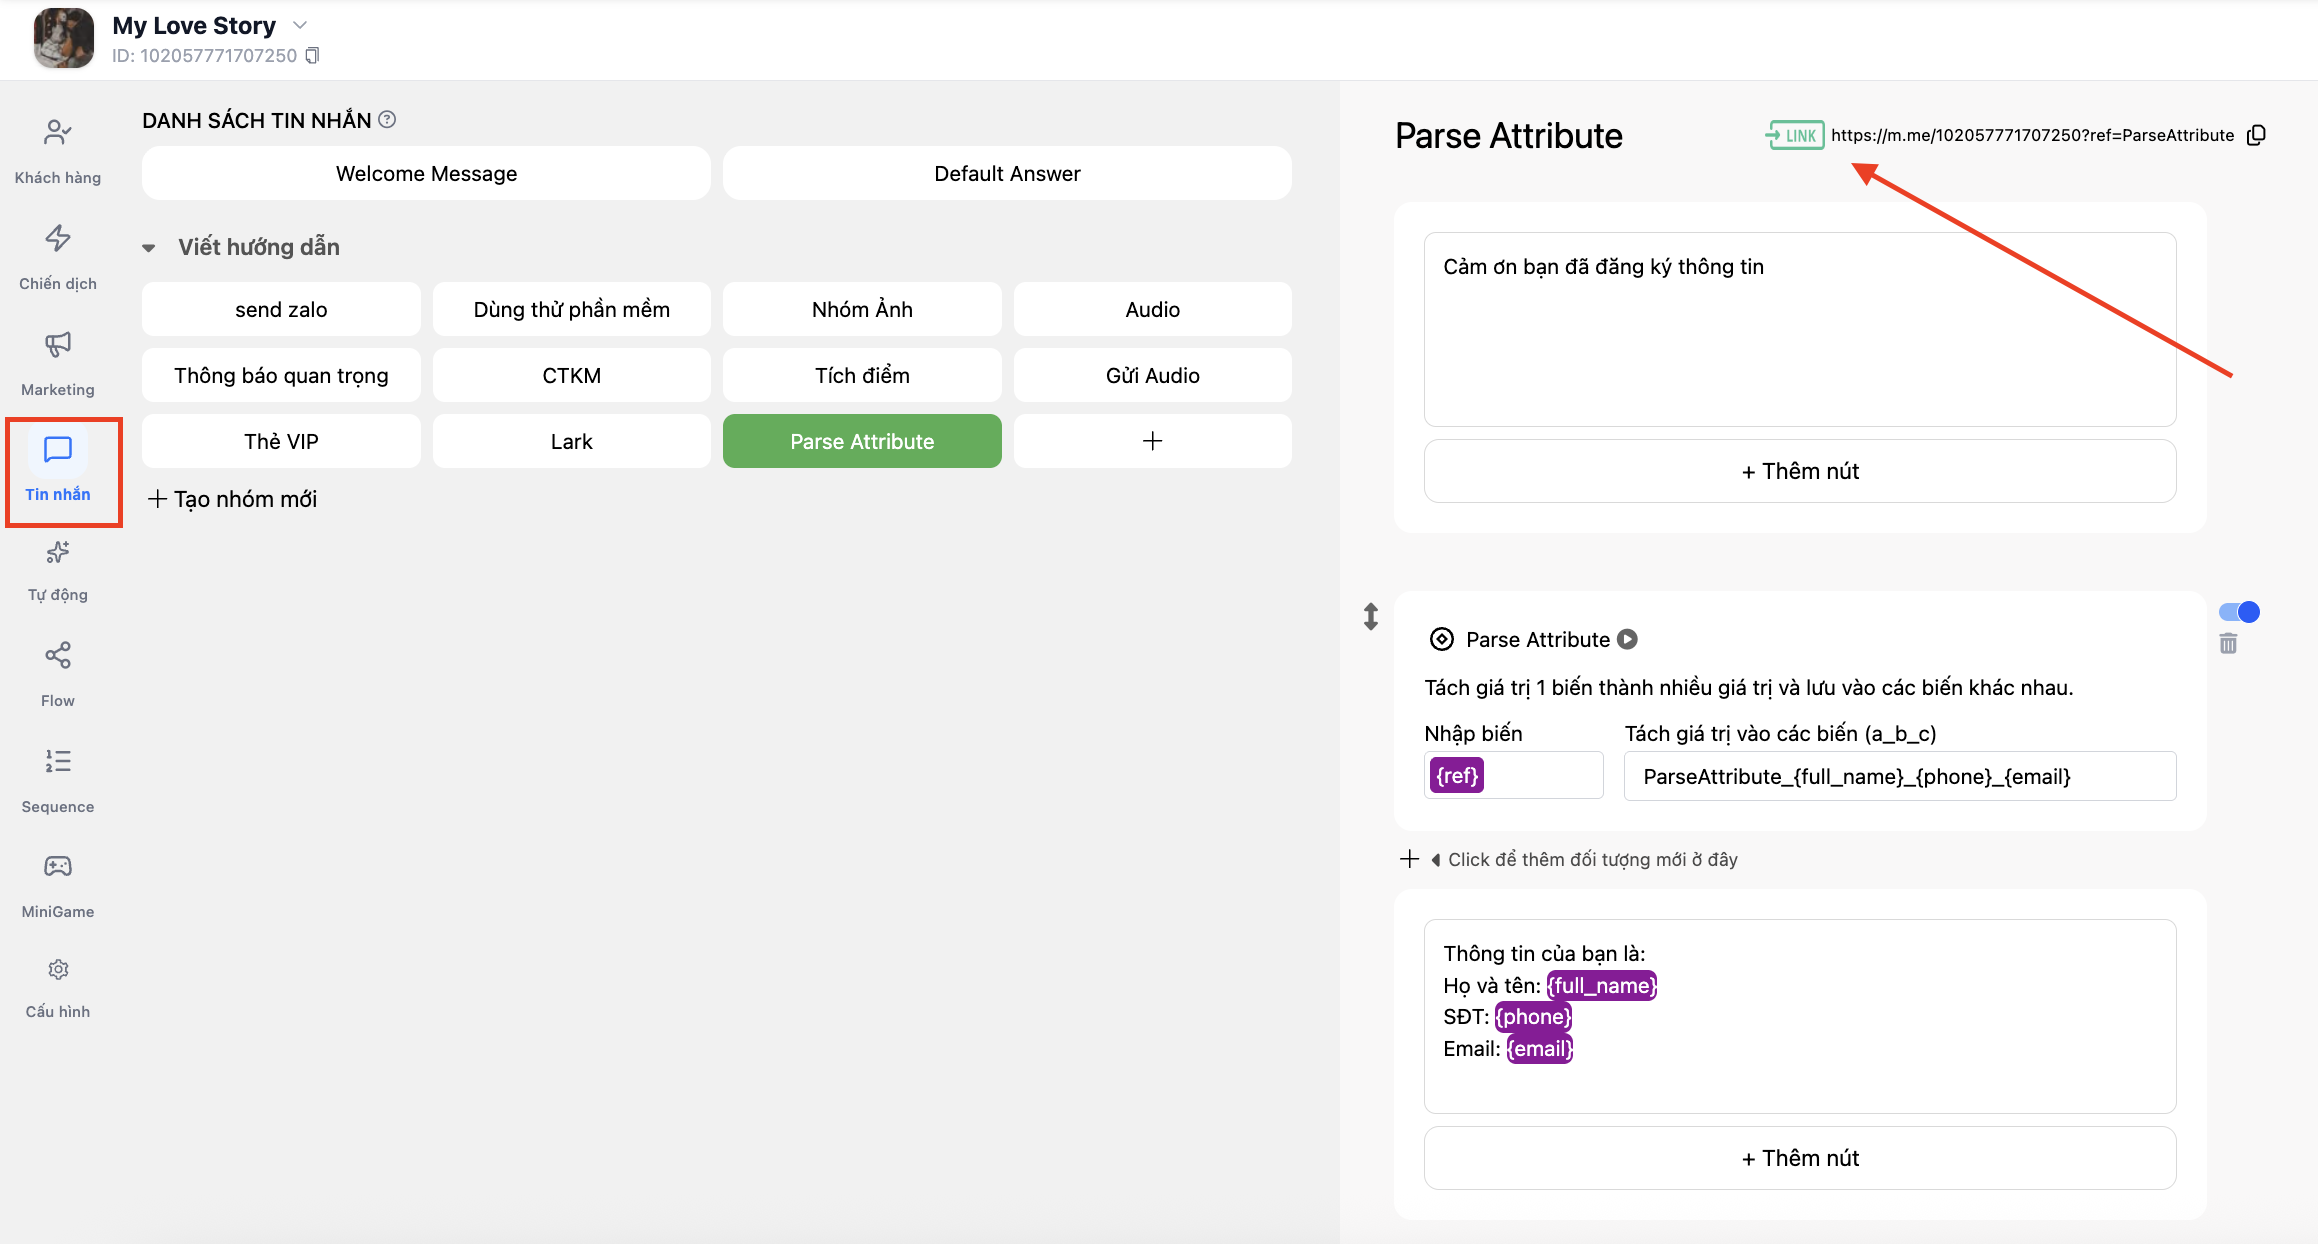Open the Cấu hình settings section
2318x1244 pixels.
tap(58, 988)
